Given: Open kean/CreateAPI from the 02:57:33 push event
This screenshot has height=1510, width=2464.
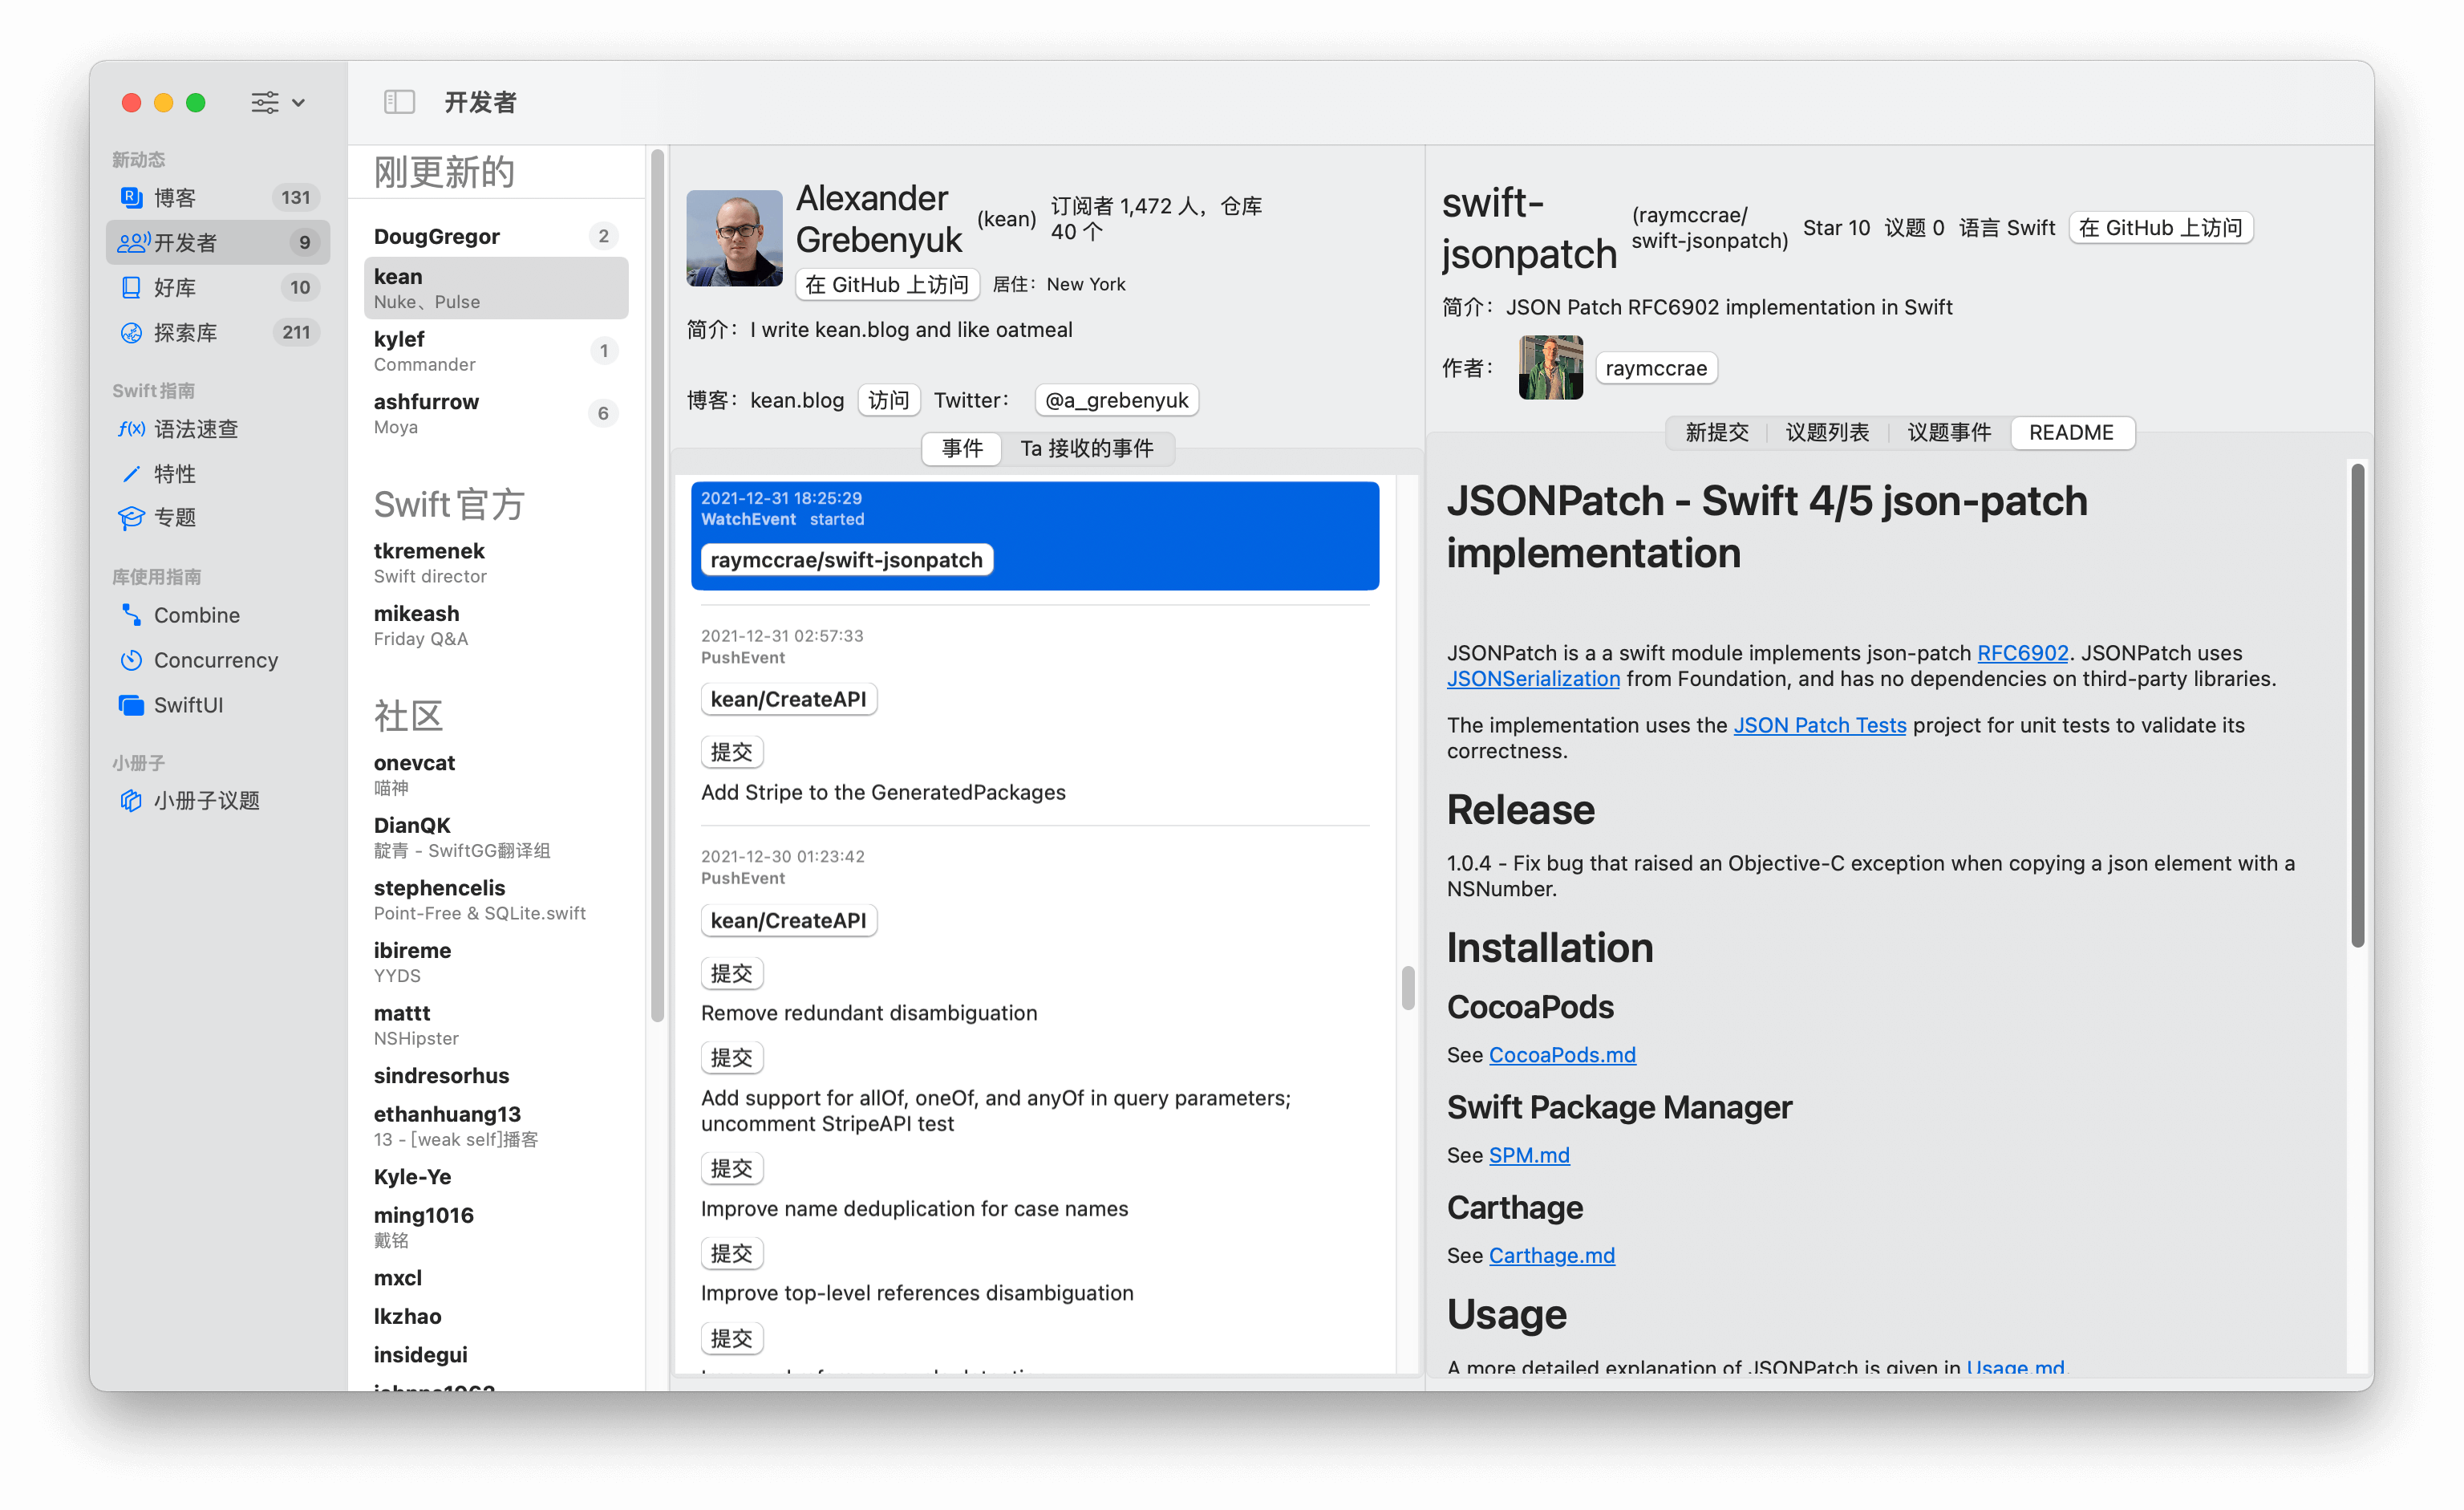Looking at the screenshot, I should click(788, 699).
